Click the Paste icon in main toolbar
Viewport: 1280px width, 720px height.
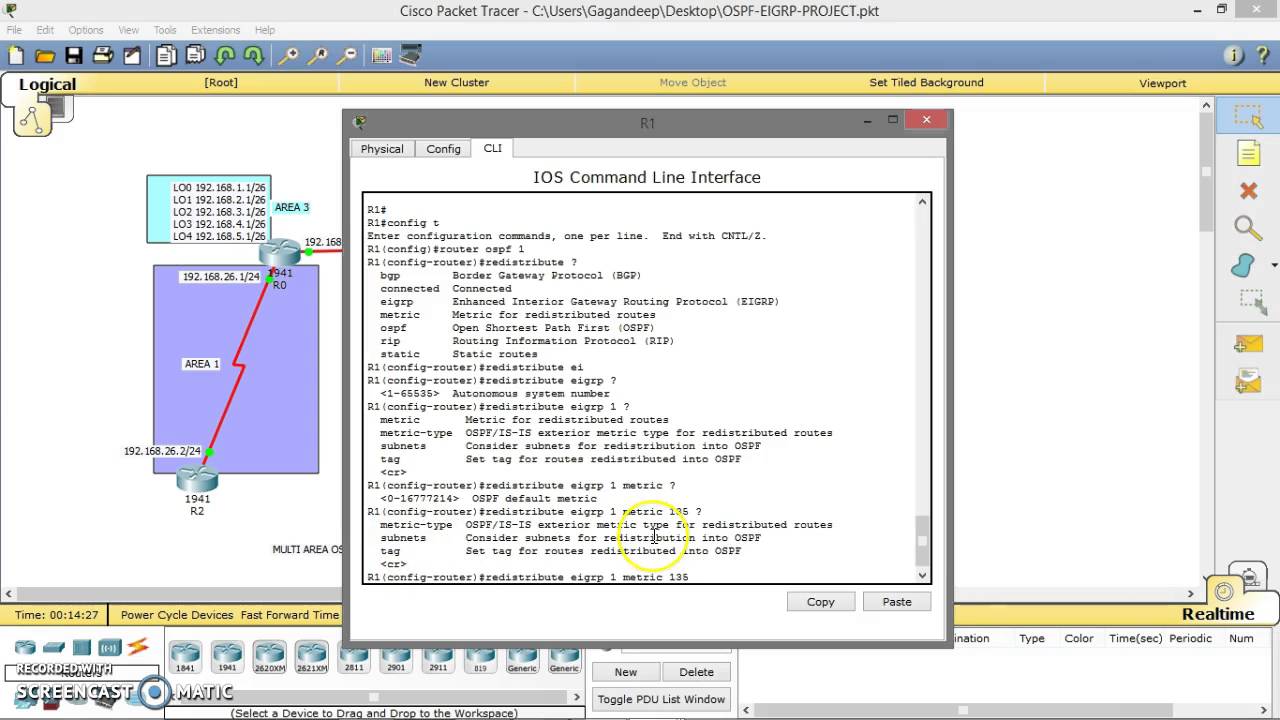tap(195, 56)
